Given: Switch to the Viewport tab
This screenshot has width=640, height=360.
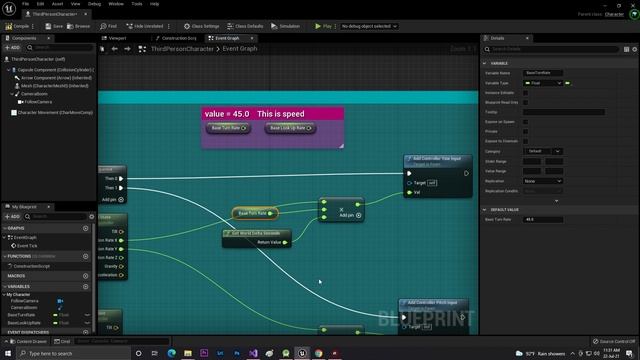Looking at the screenshot, I should 114,38.
